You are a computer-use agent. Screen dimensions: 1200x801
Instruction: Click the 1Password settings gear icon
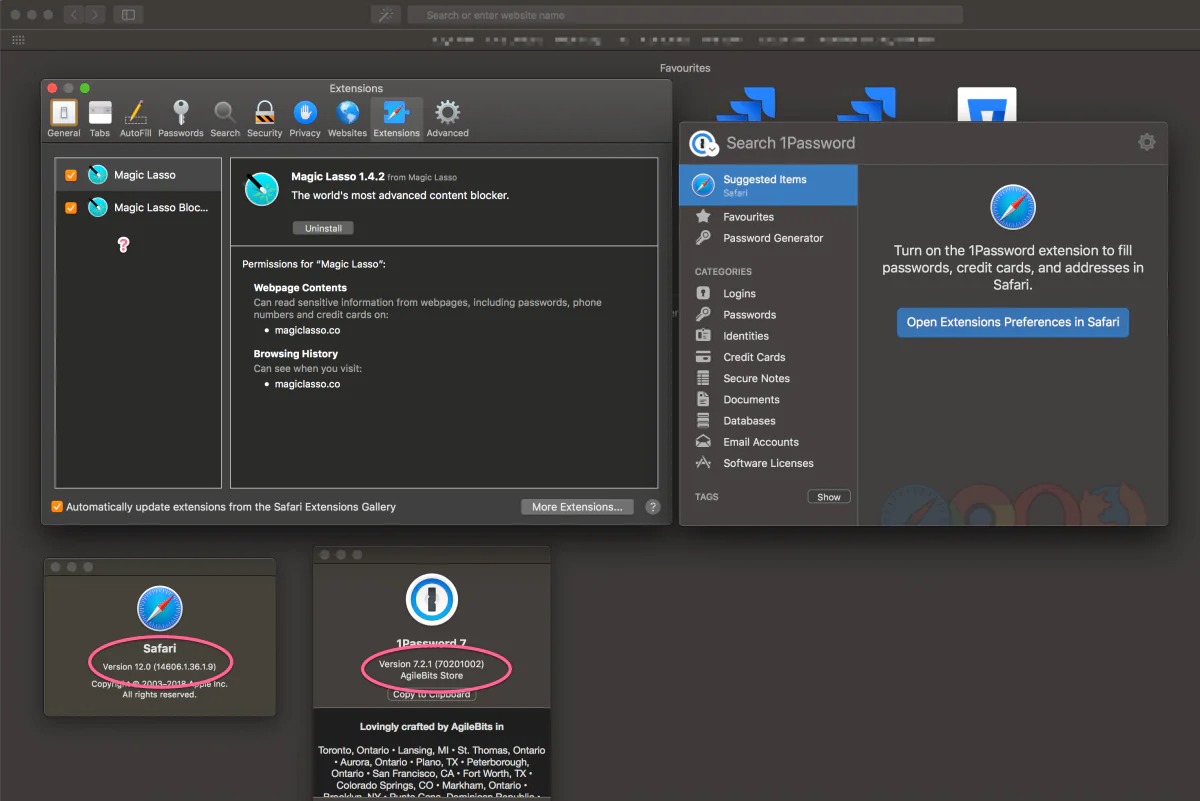pyautogui.click(x=1146, y=142)
